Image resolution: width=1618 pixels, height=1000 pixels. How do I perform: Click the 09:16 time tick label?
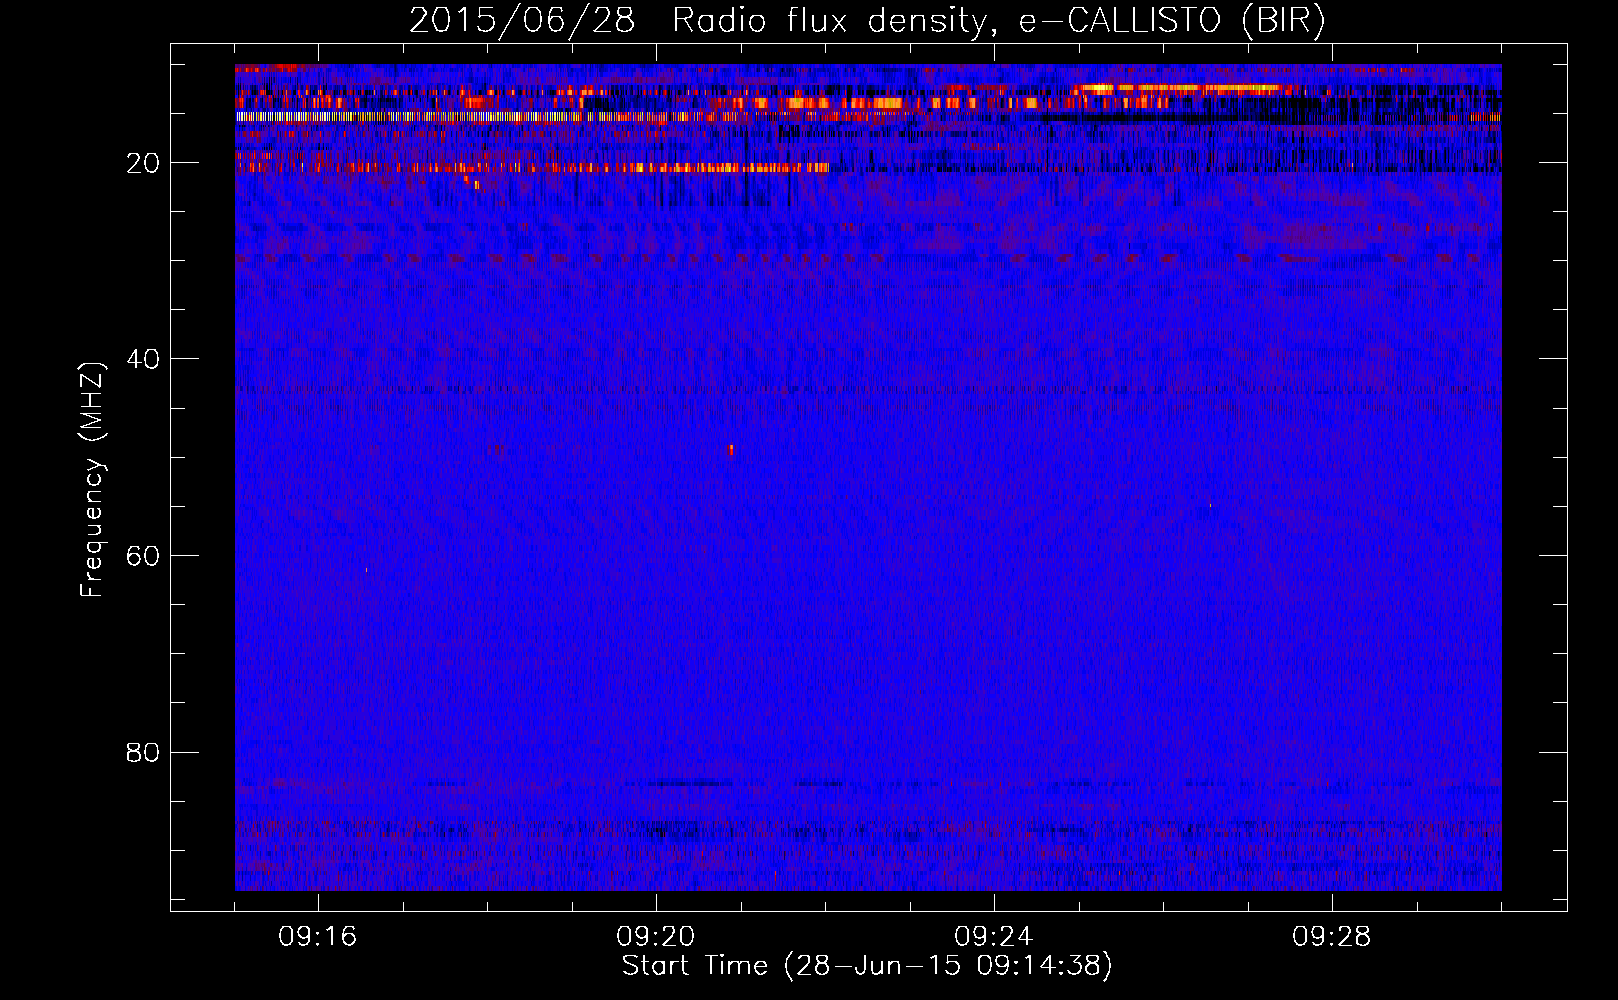(x=318, y=936)
